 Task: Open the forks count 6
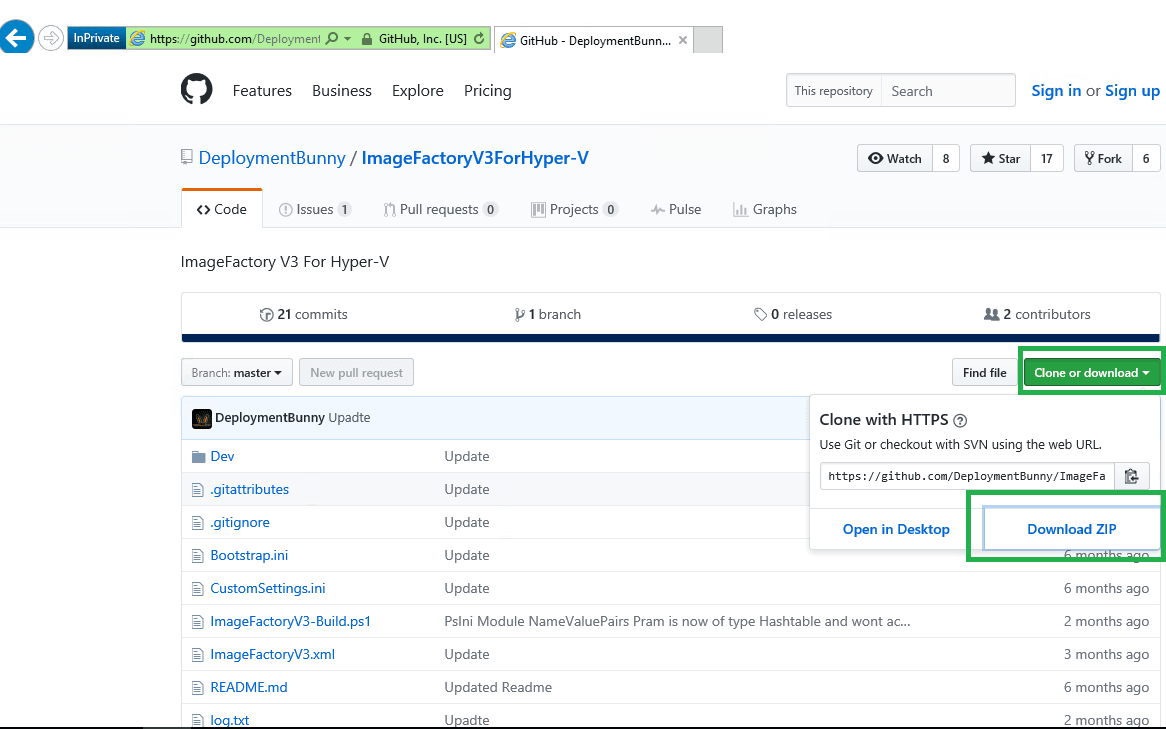(1146, 158)
